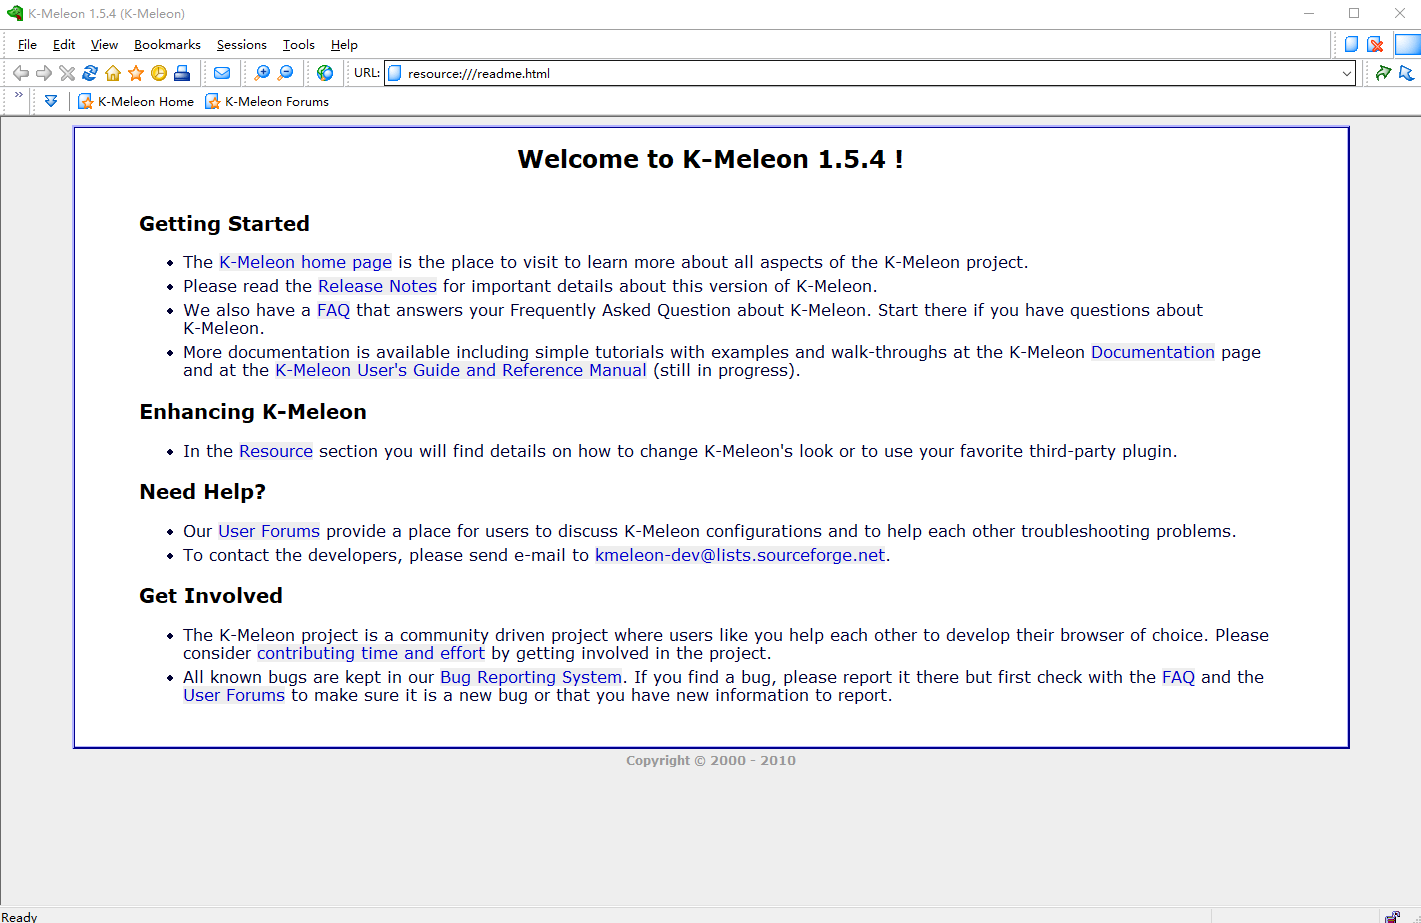Open History via the clock icon

[x=159, y=73]
